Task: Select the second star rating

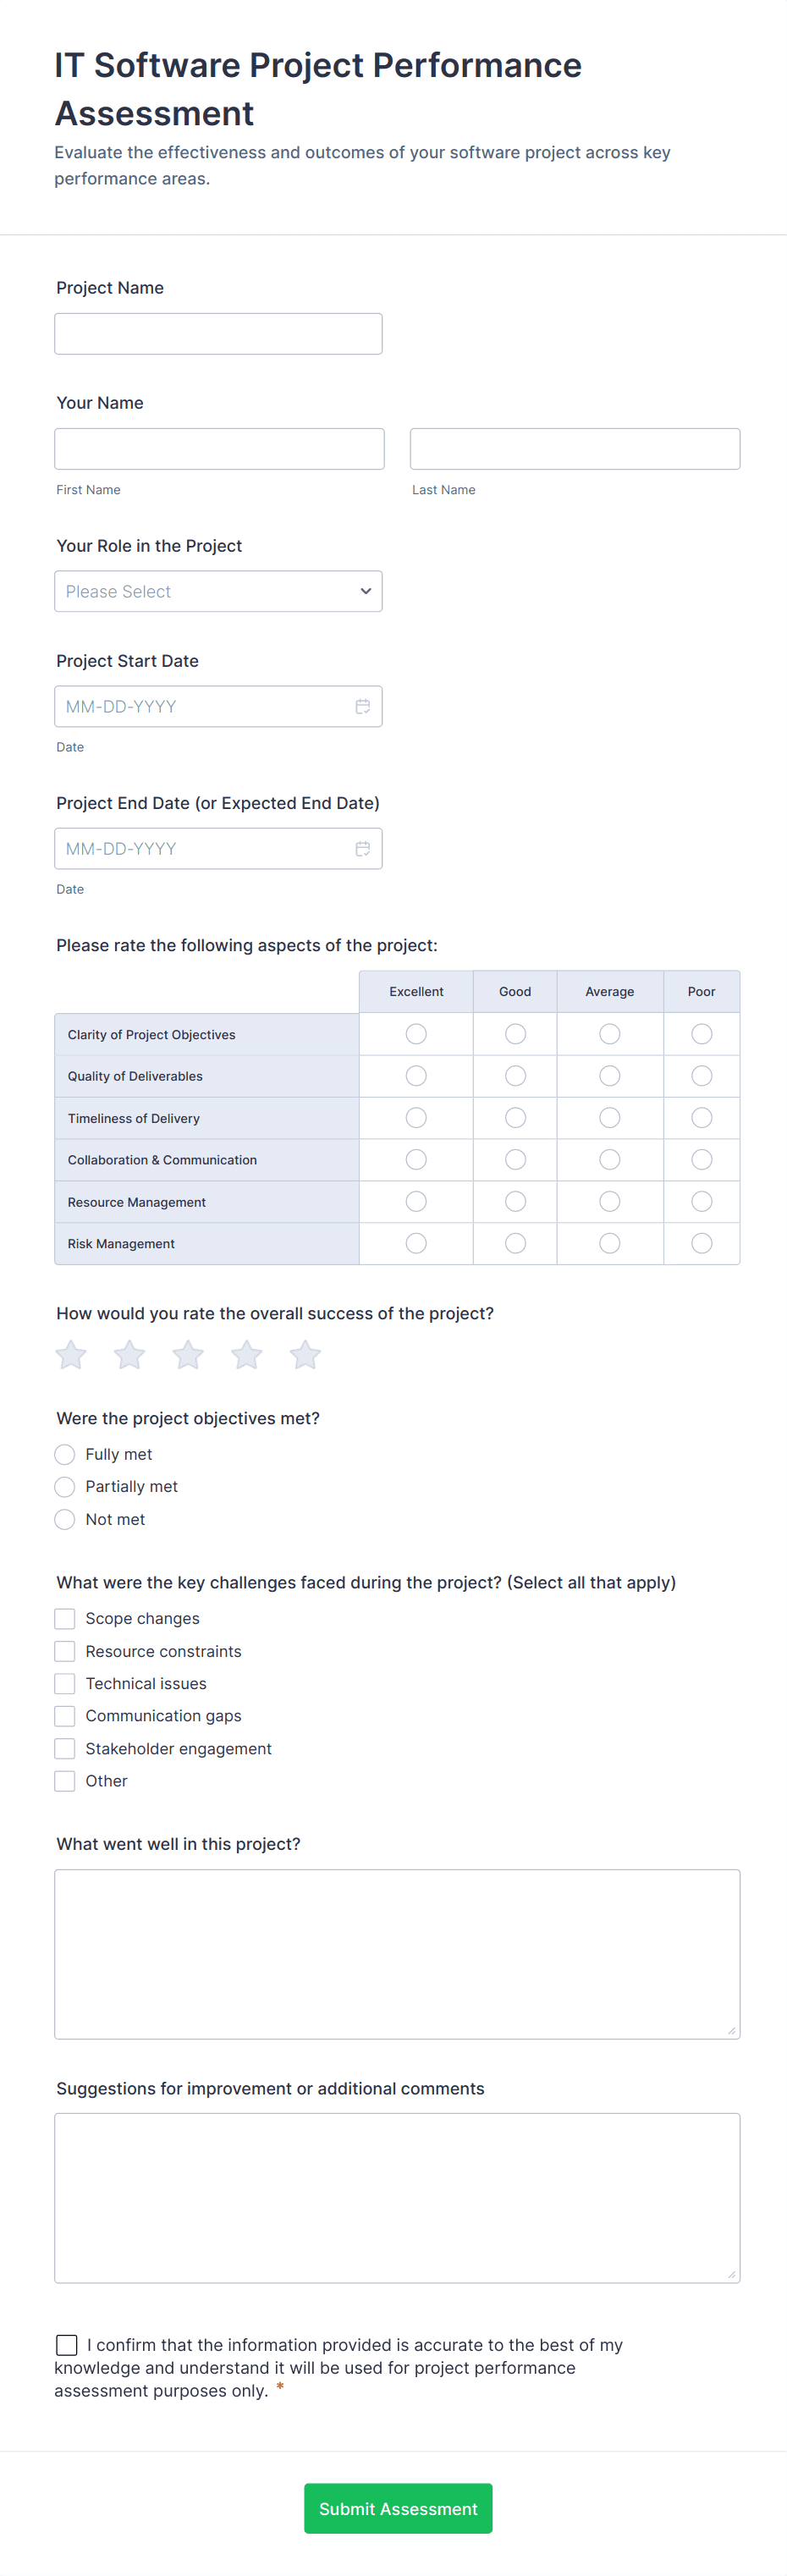Action: (x=130, y=1355)
